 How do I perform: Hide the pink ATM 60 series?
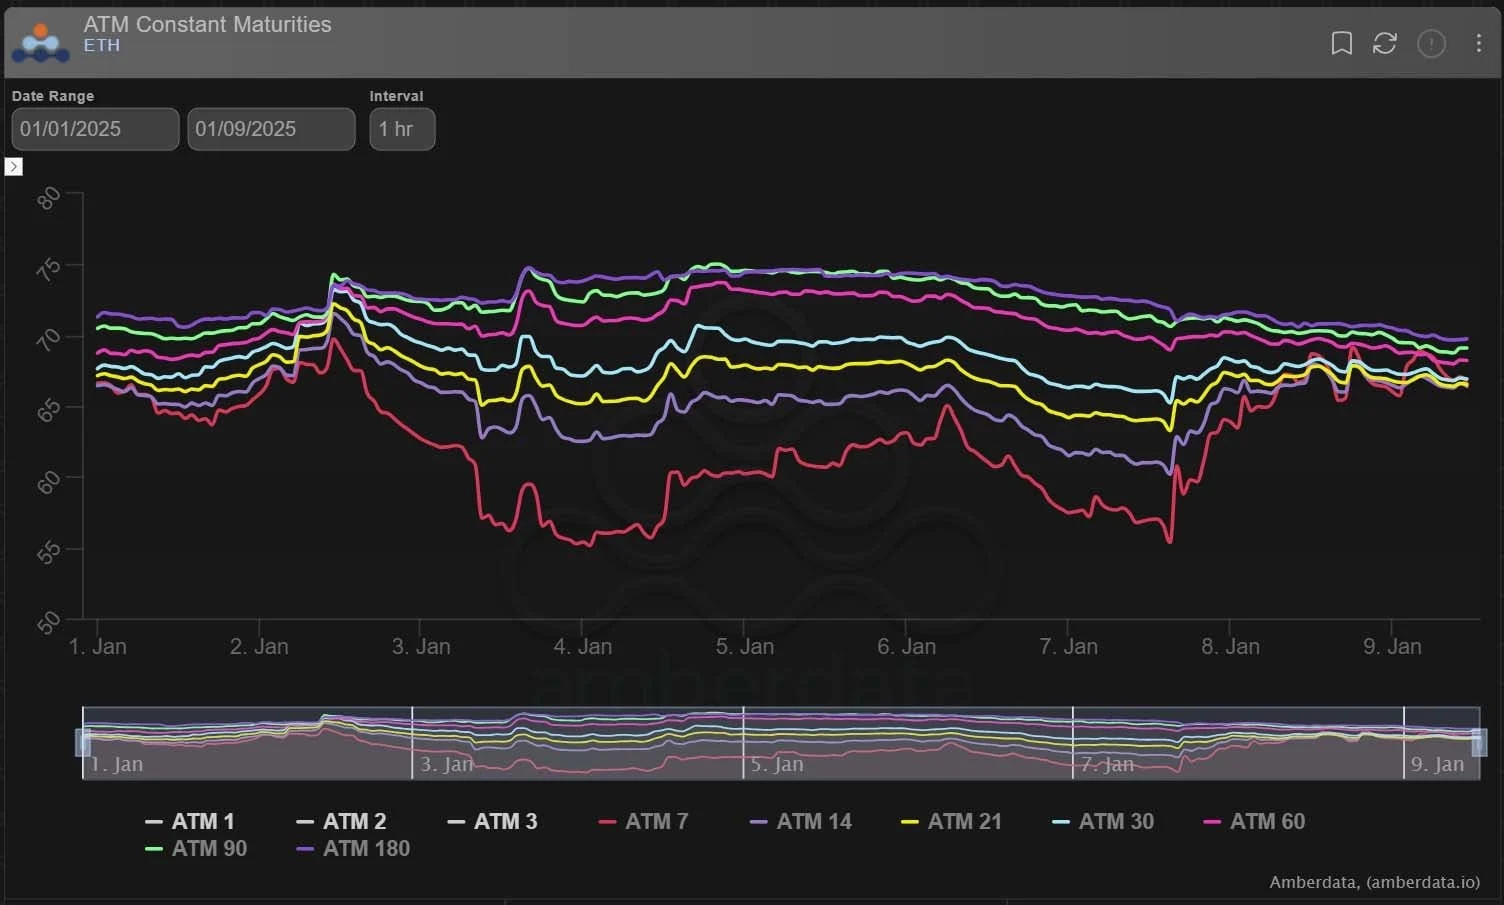tap(1255, 821)
